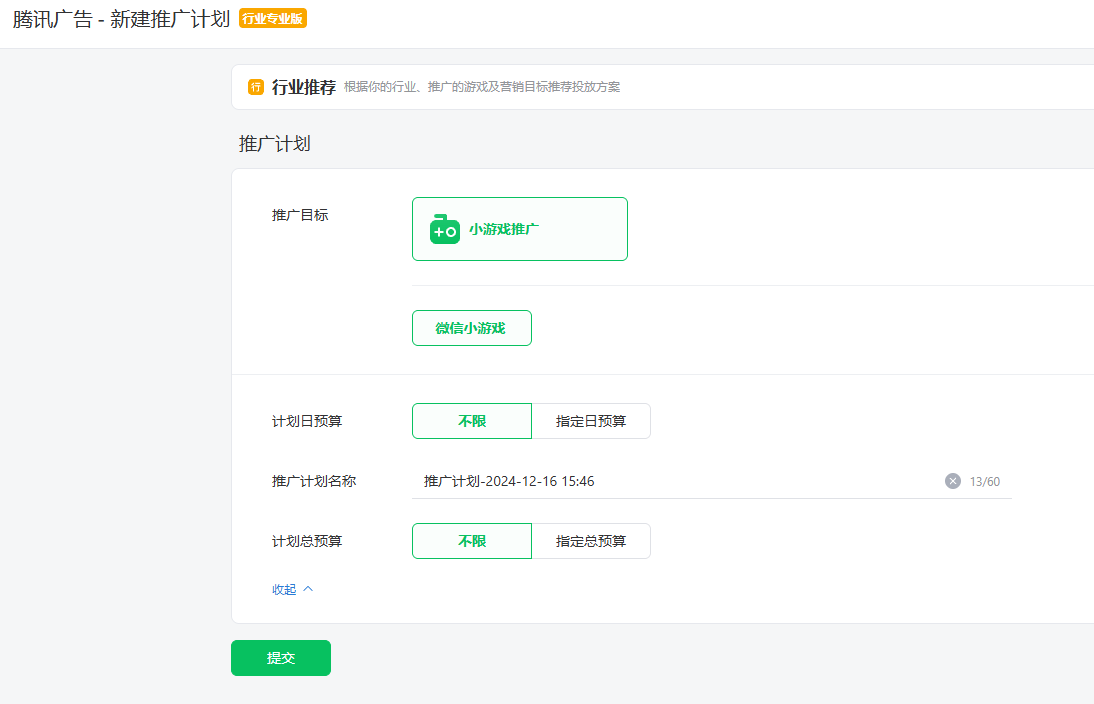Click the 13/60 character counter
This screenshot has width=1094, height=704.
point(984,481)
